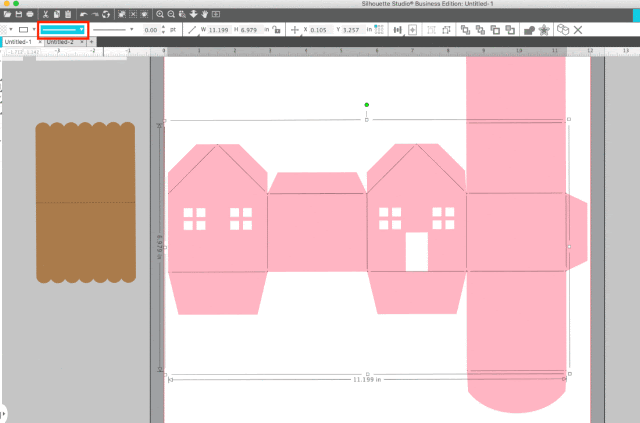
Task: Toggle the aspect ratio lock icon
Action: [277, 30]
